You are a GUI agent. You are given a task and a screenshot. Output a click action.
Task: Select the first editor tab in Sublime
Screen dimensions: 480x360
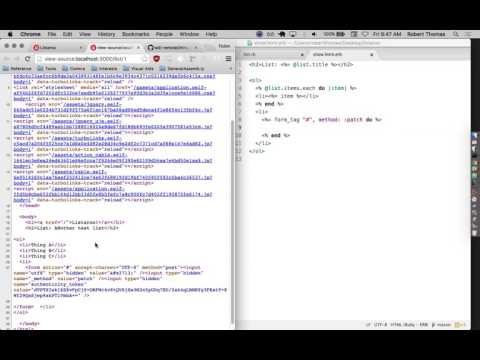[272, 54]
